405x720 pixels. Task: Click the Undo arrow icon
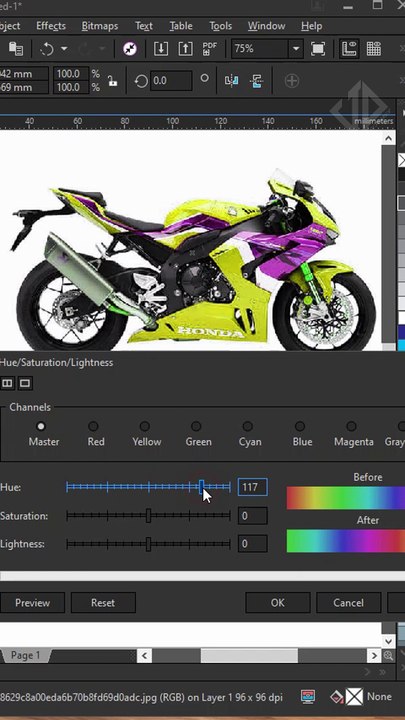[x=47, y=49]
